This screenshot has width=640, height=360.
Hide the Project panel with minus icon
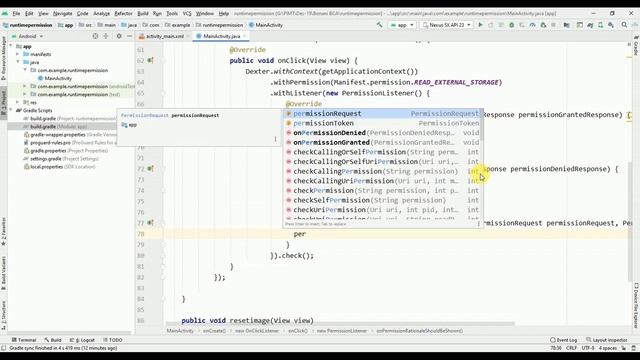[129, 36]
